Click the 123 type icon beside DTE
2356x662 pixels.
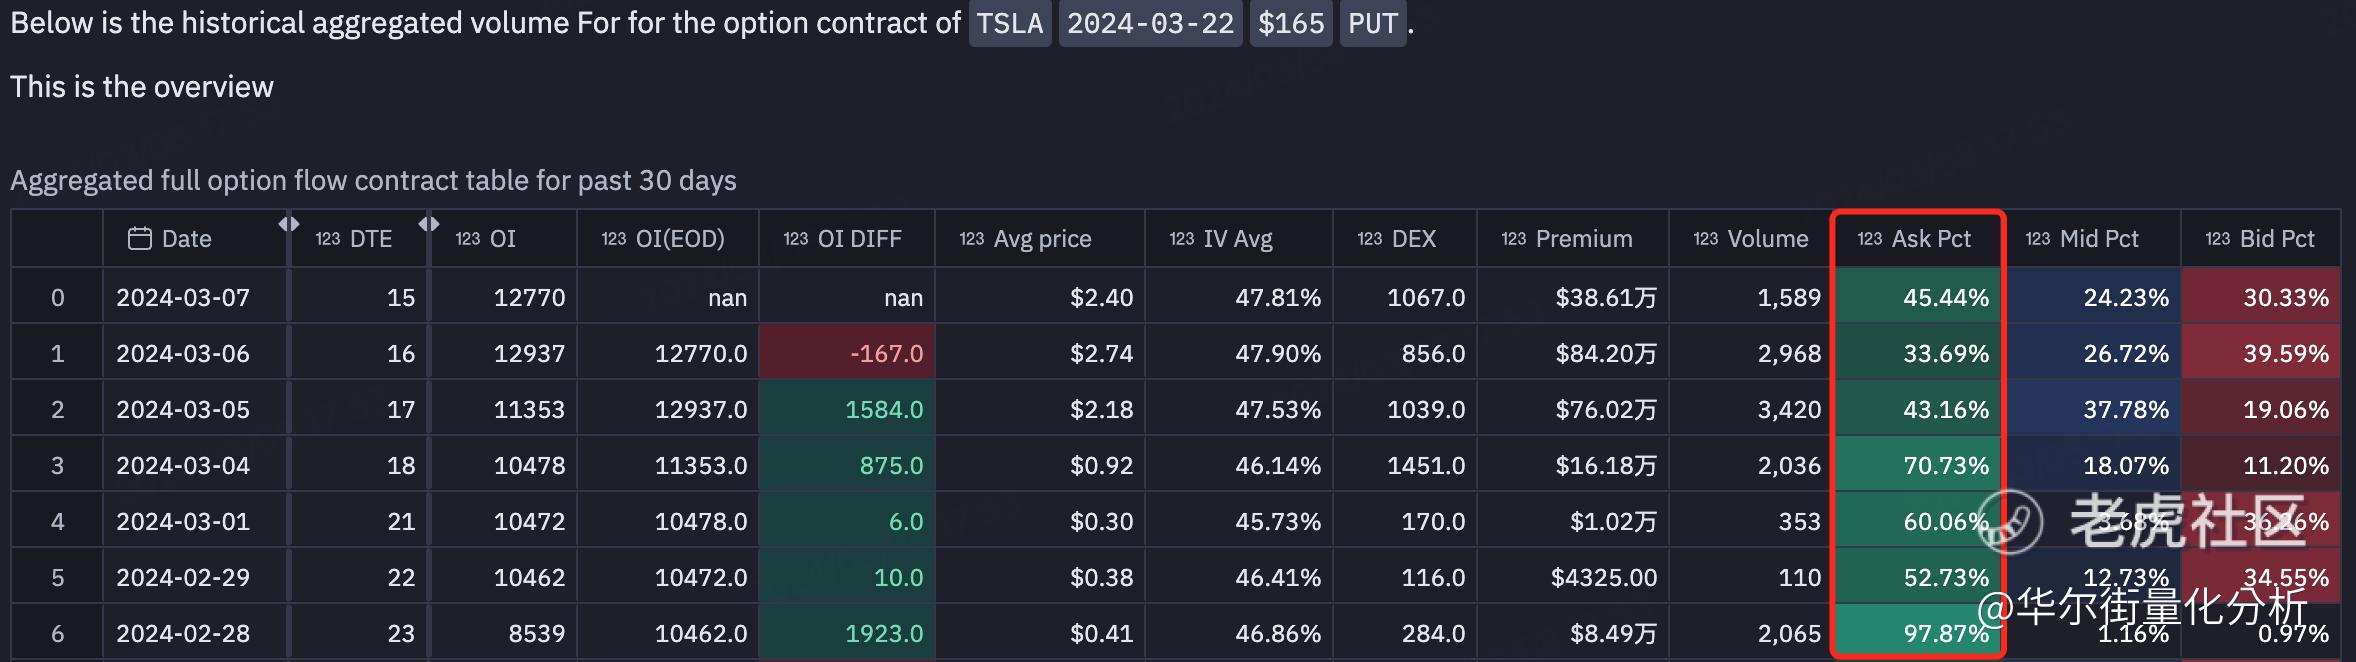click(328, 239)
